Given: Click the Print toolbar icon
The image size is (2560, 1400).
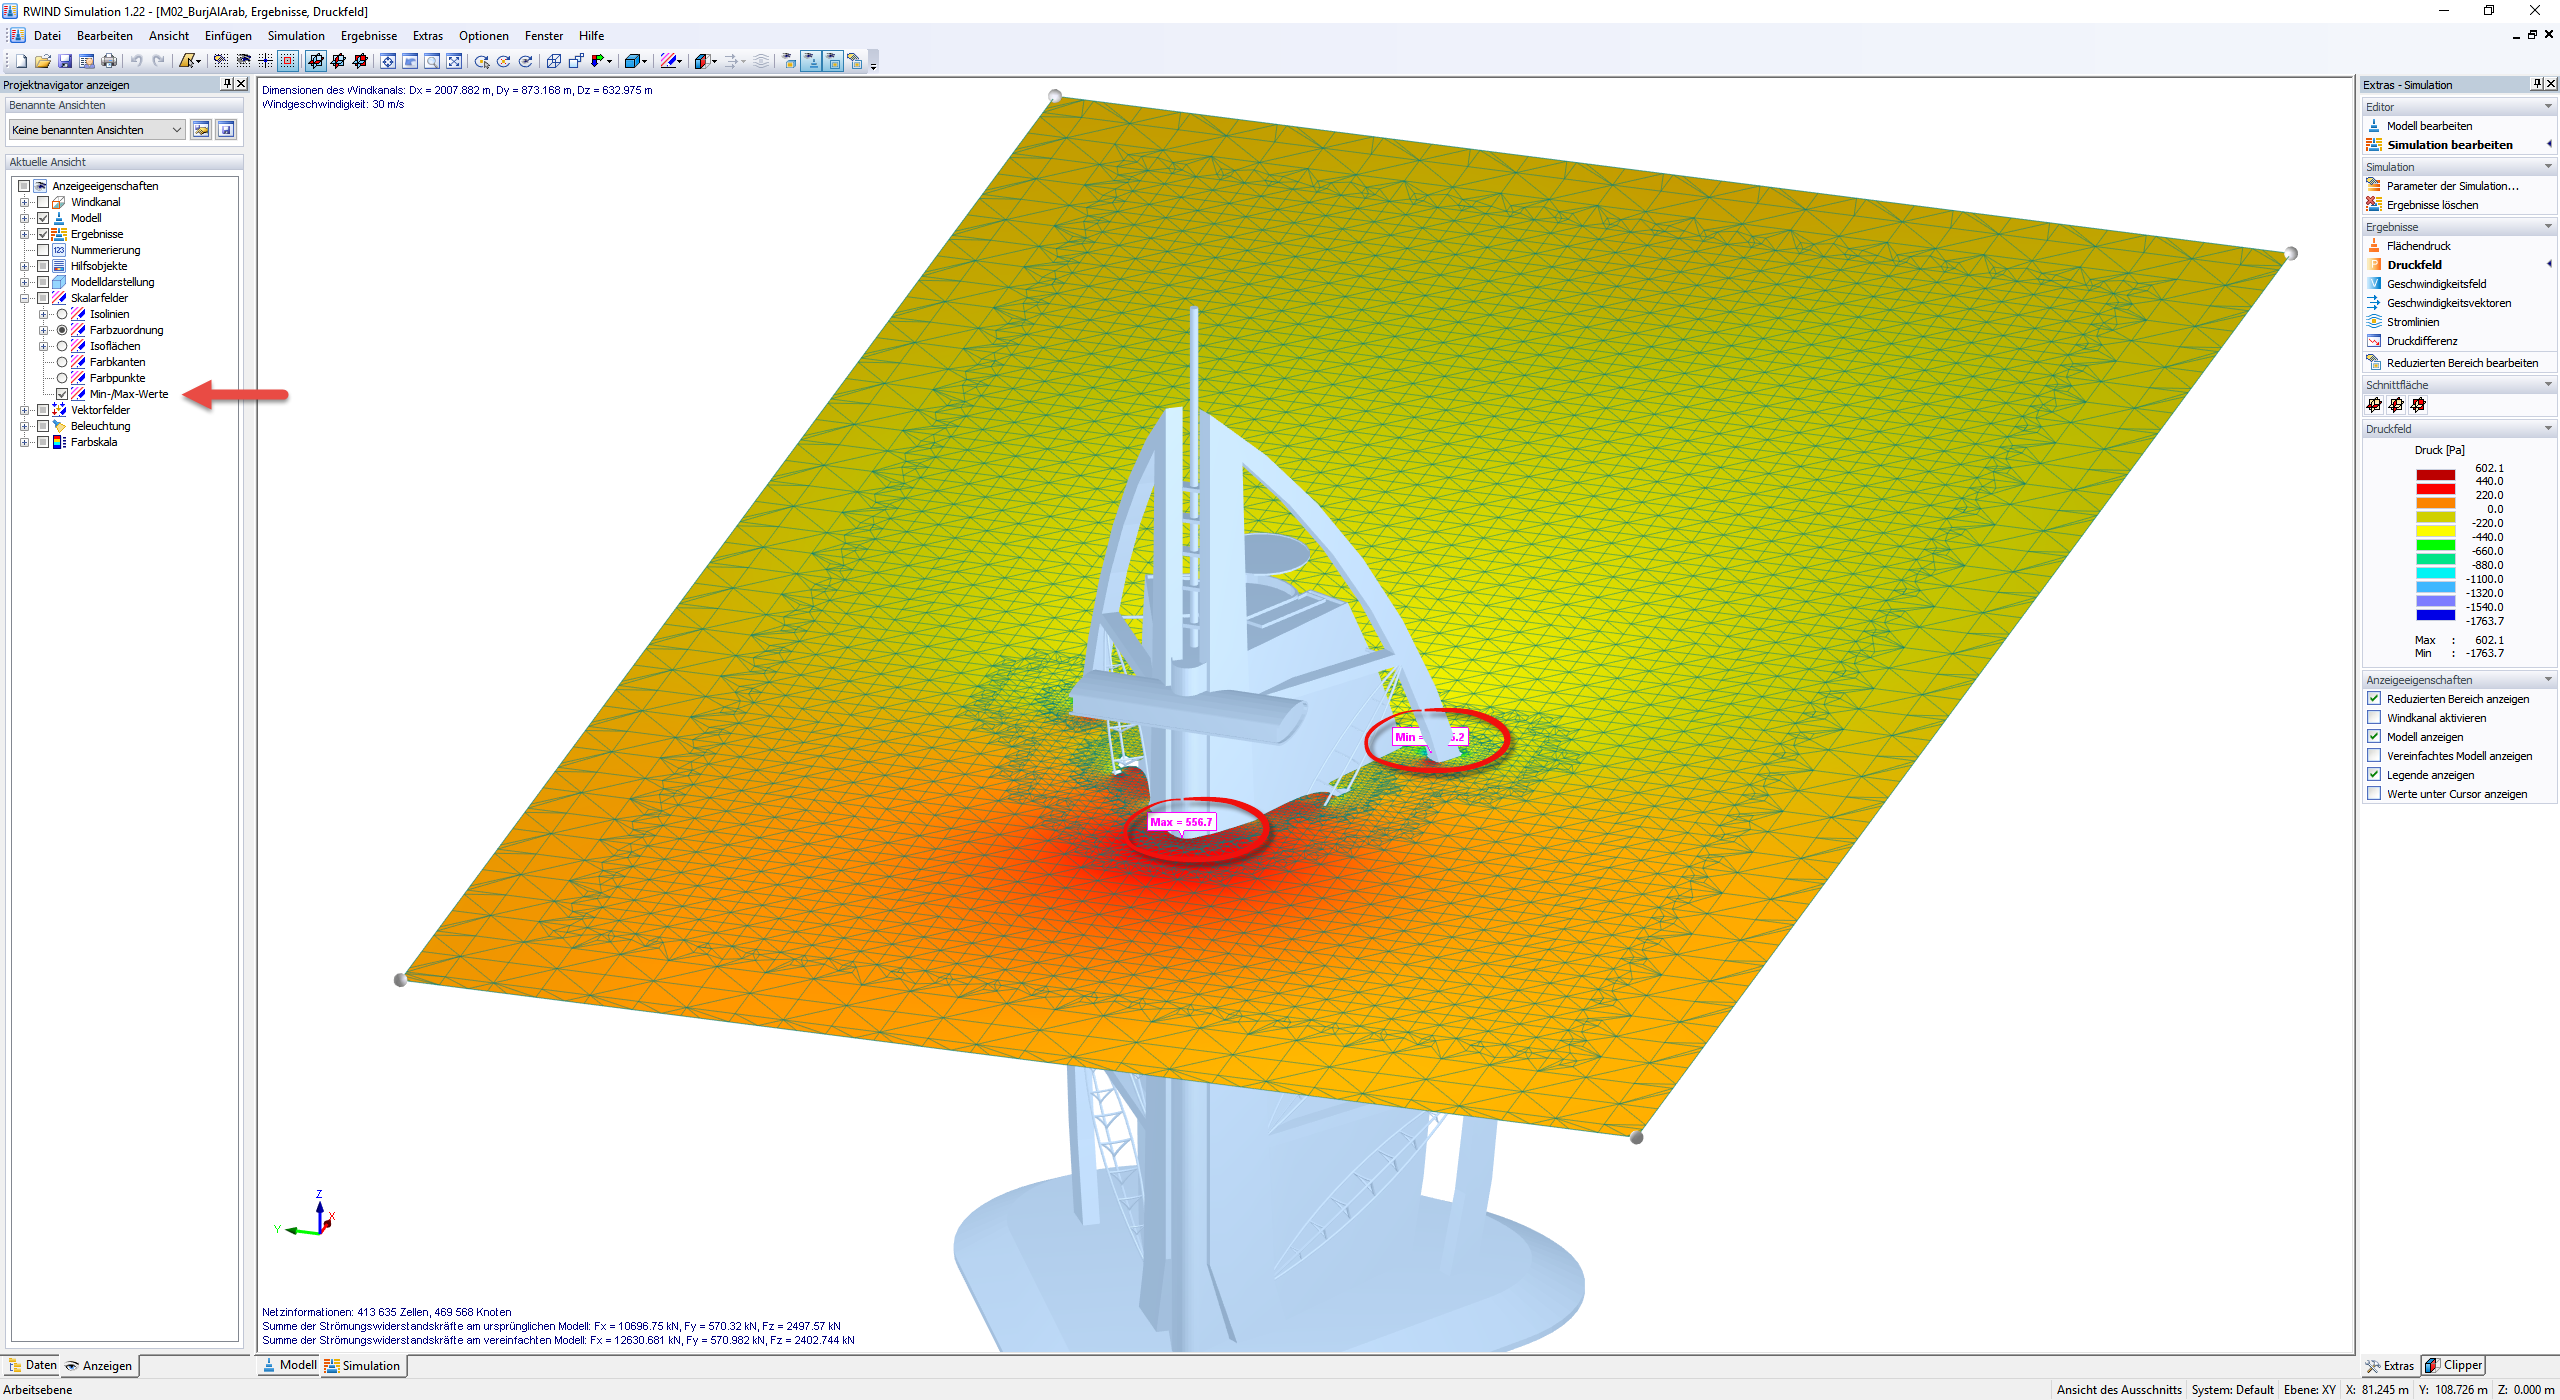Looking at the screenshot, I should coord(109,62).
